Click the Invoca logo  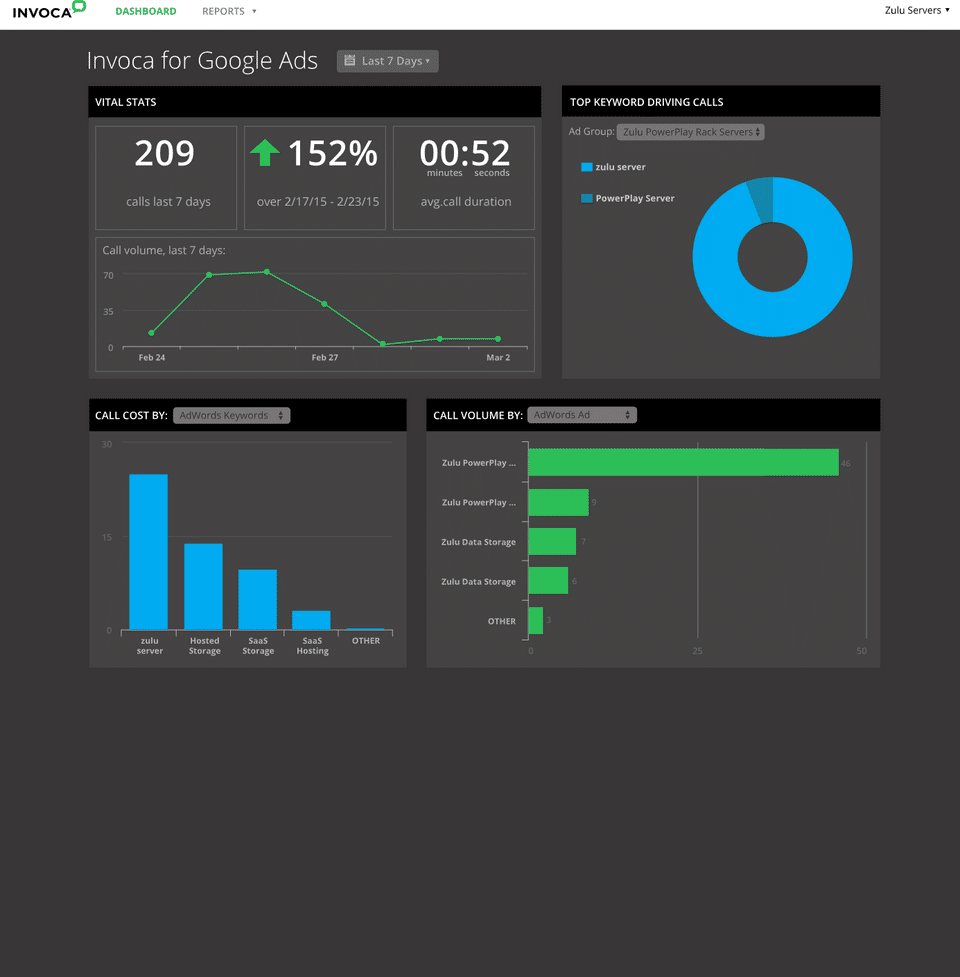click(x=49, y=11)
